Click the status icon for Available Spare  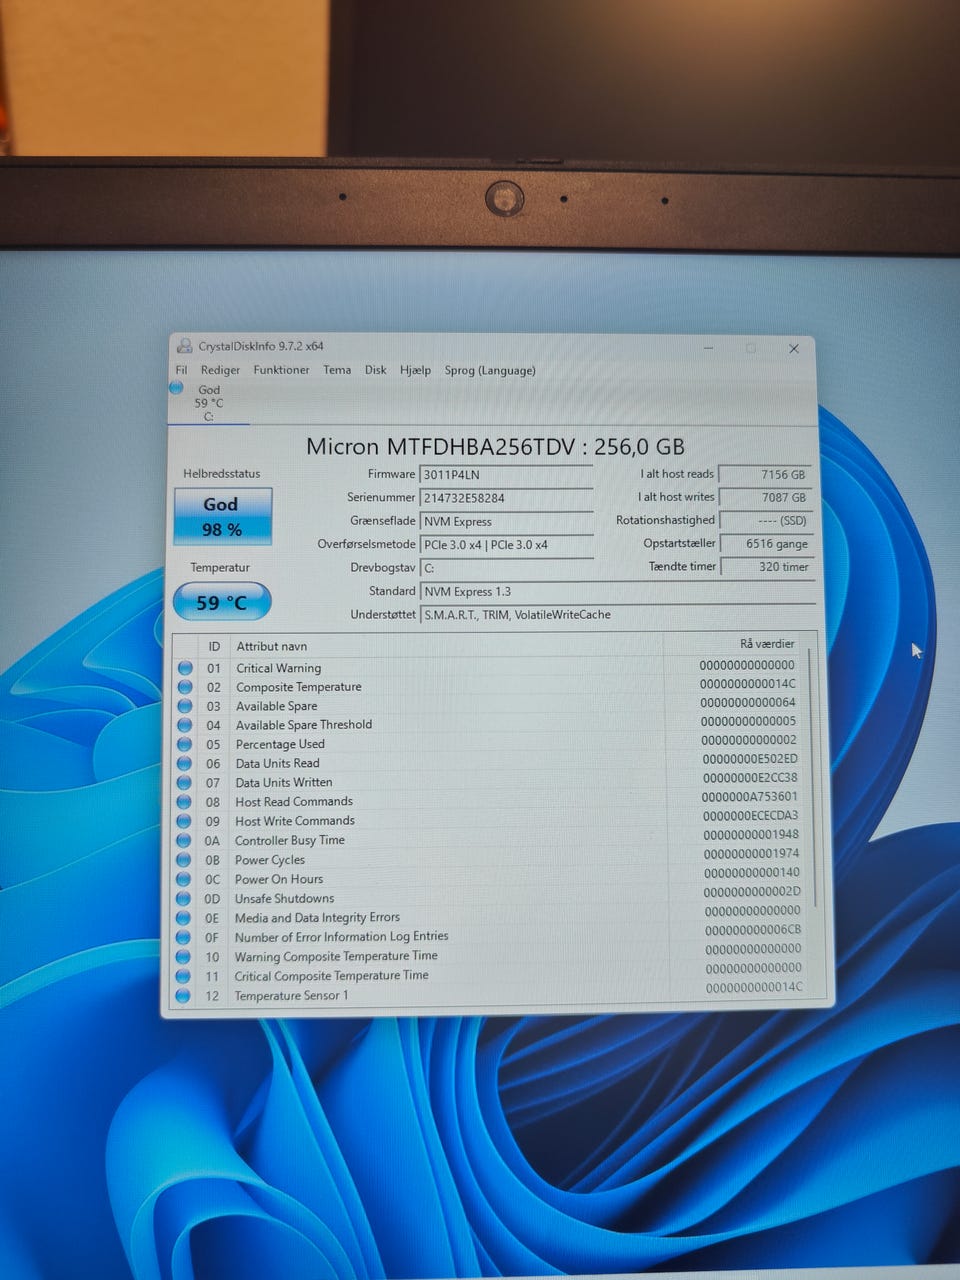click(x=185, y=706)
